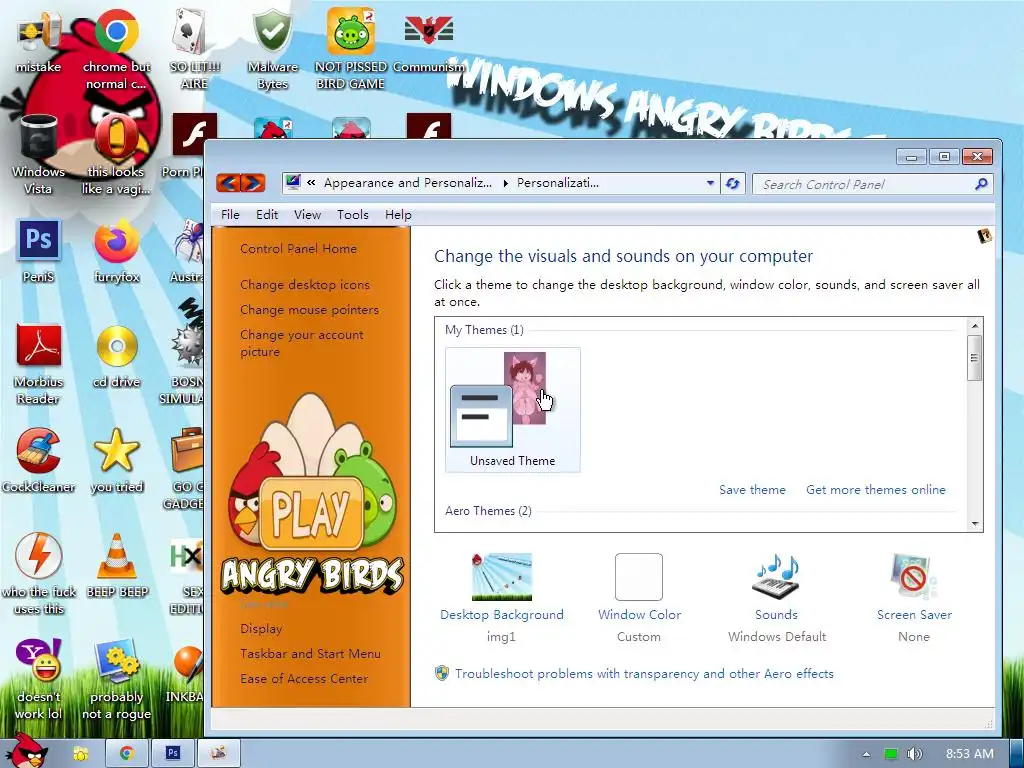1024x768 pixels.
Task: Open the 'doesn't work lol' Yahoo icon
Action: point(38,679)
